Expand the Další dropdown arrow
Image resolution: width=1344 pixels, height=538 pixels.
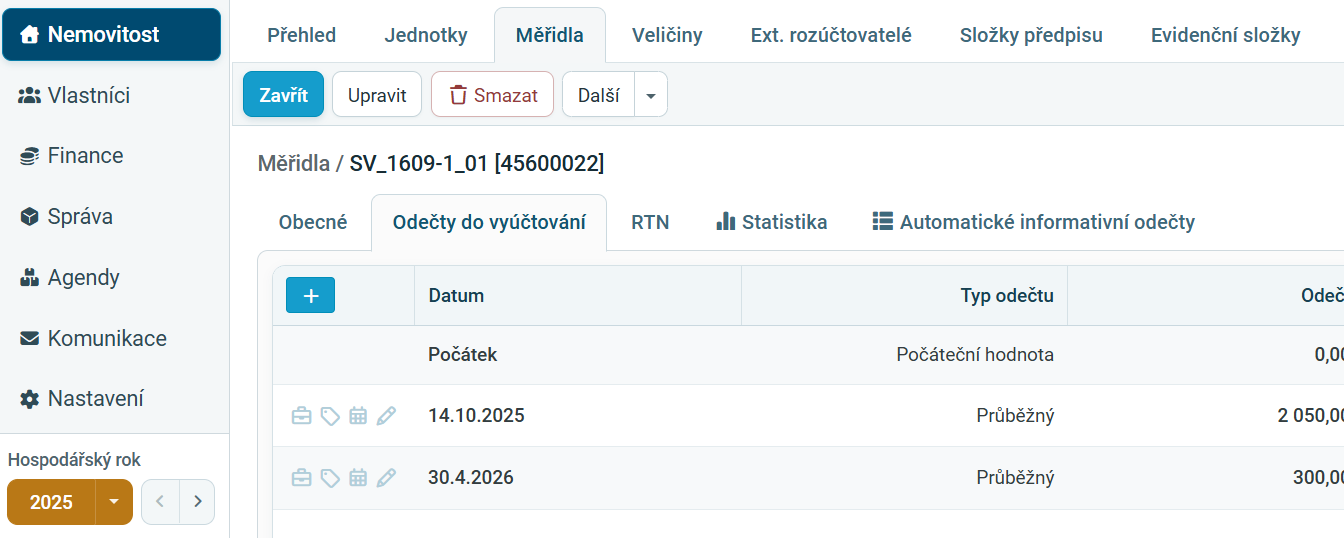click(x=651, y=95)
